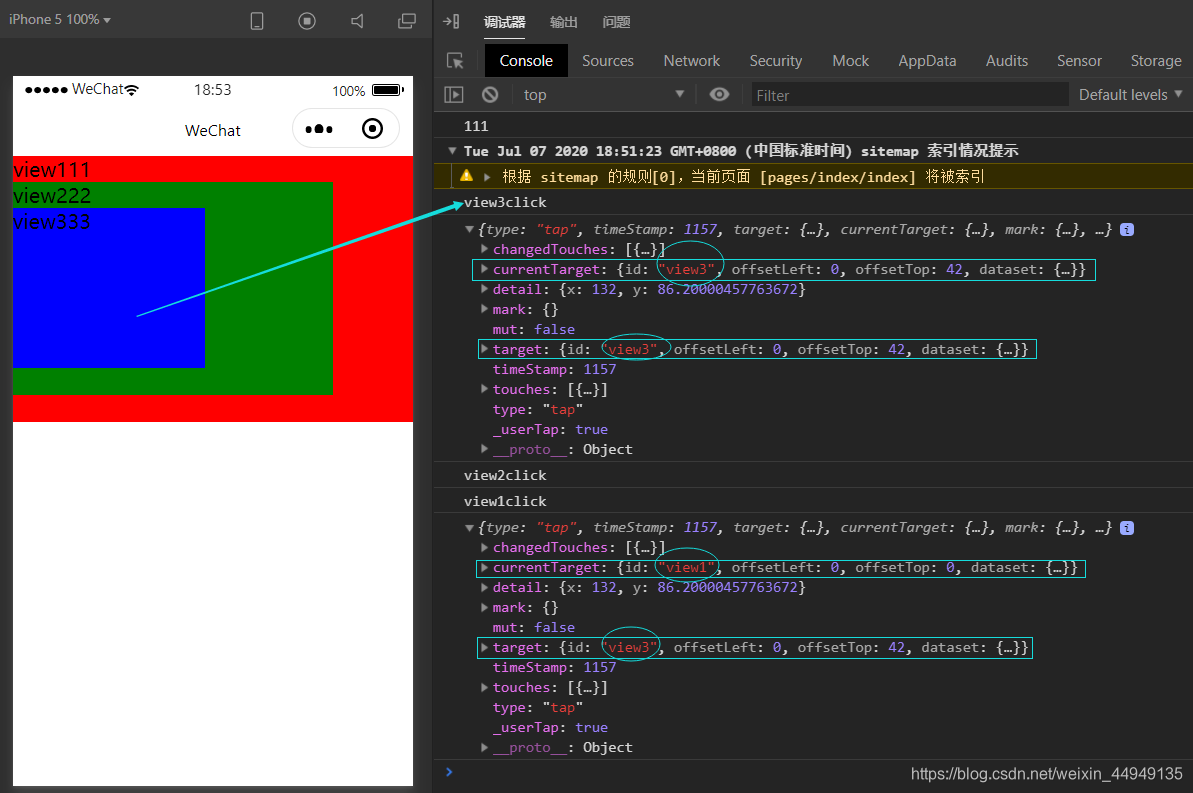Click the second type: "tap" row
The width and height of the screenshot is (1193, 793).
point(538,707)
